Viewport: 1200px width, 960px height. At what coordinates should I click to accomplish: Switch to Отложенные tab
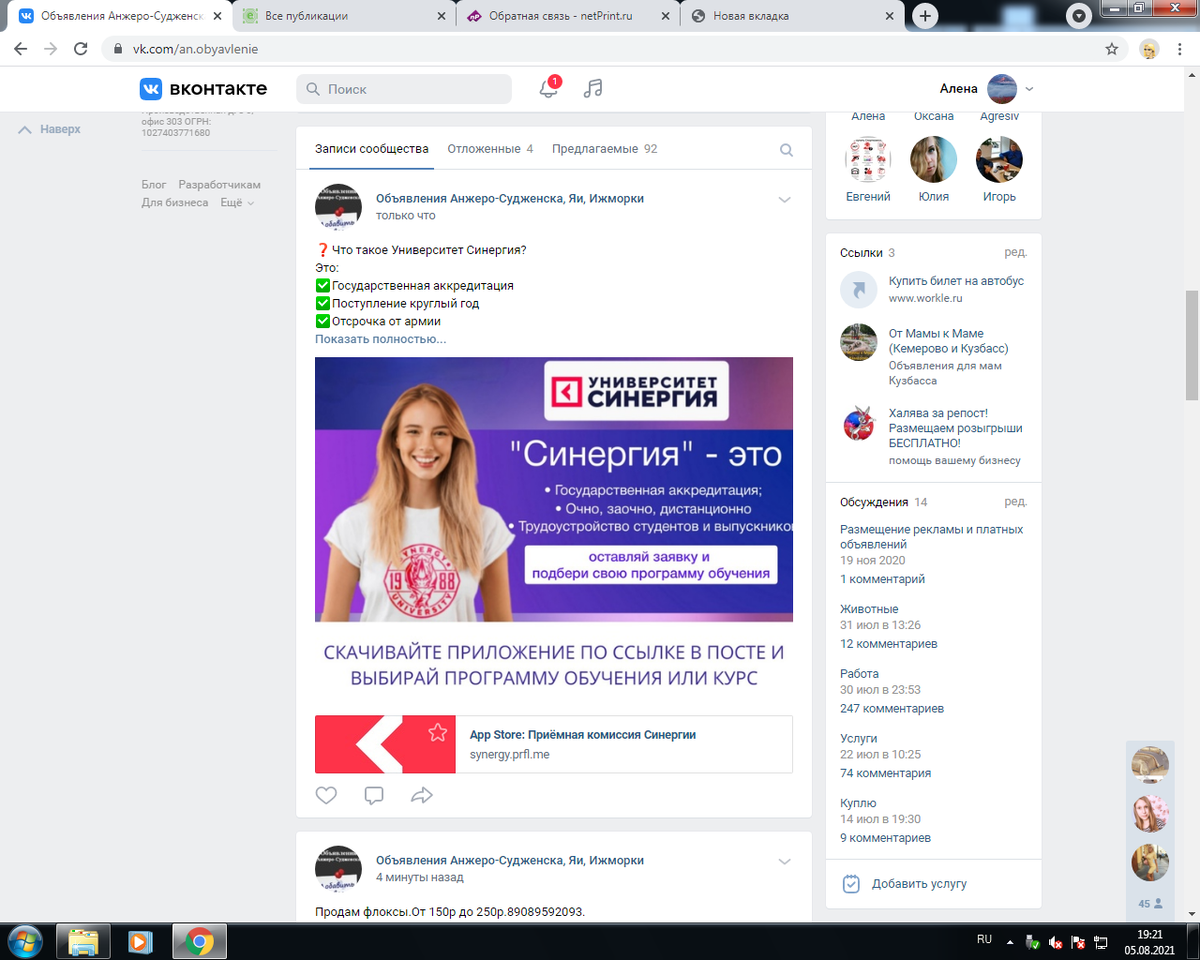click(490, 149)
